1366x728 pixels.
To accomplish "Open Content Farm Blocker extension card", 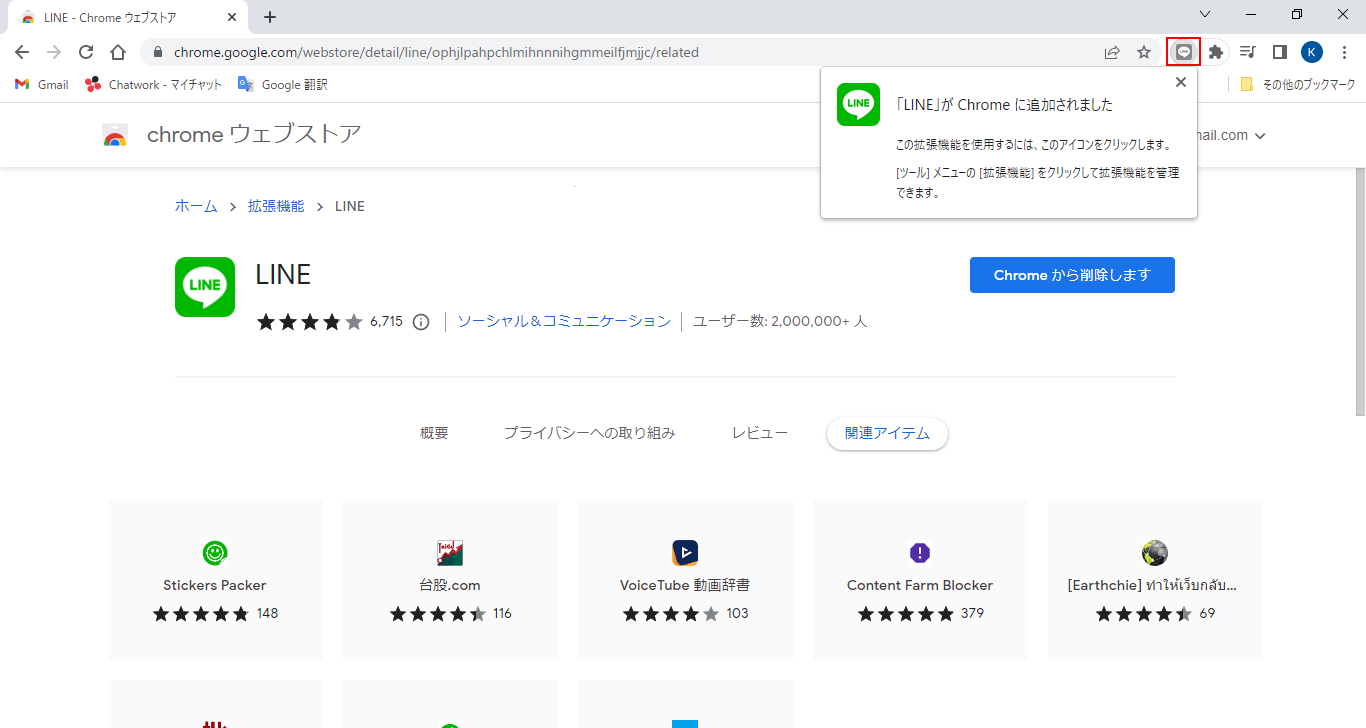I will tap(920, 580).
